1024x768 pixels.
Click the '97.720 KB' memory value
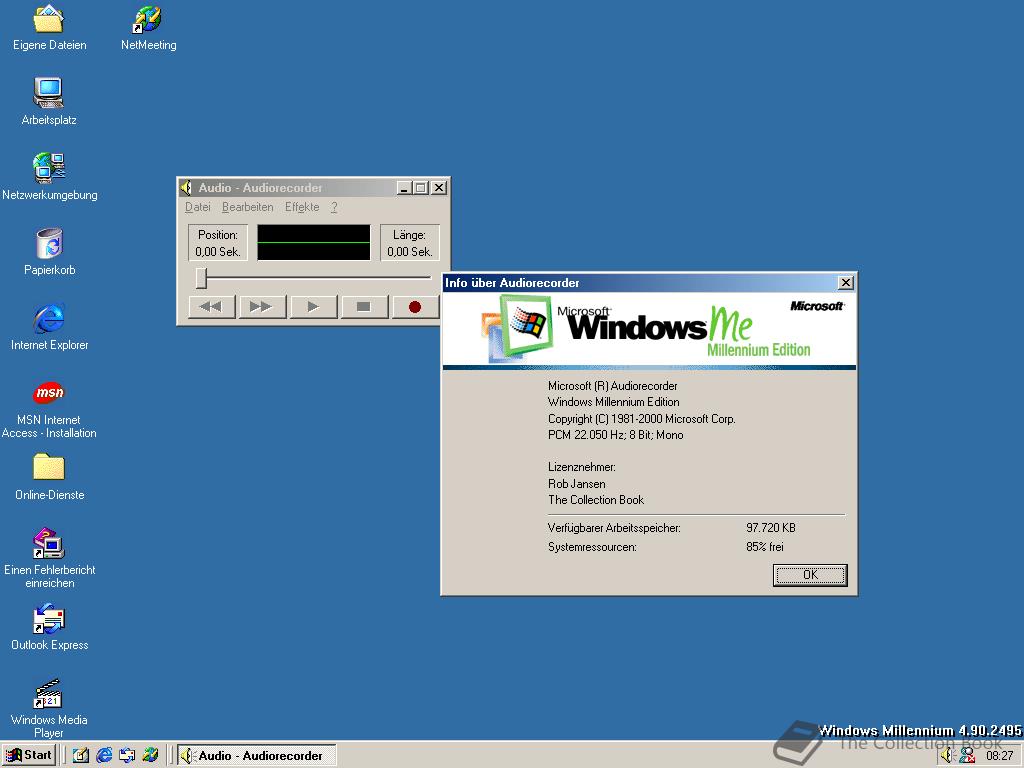[771, 528]
